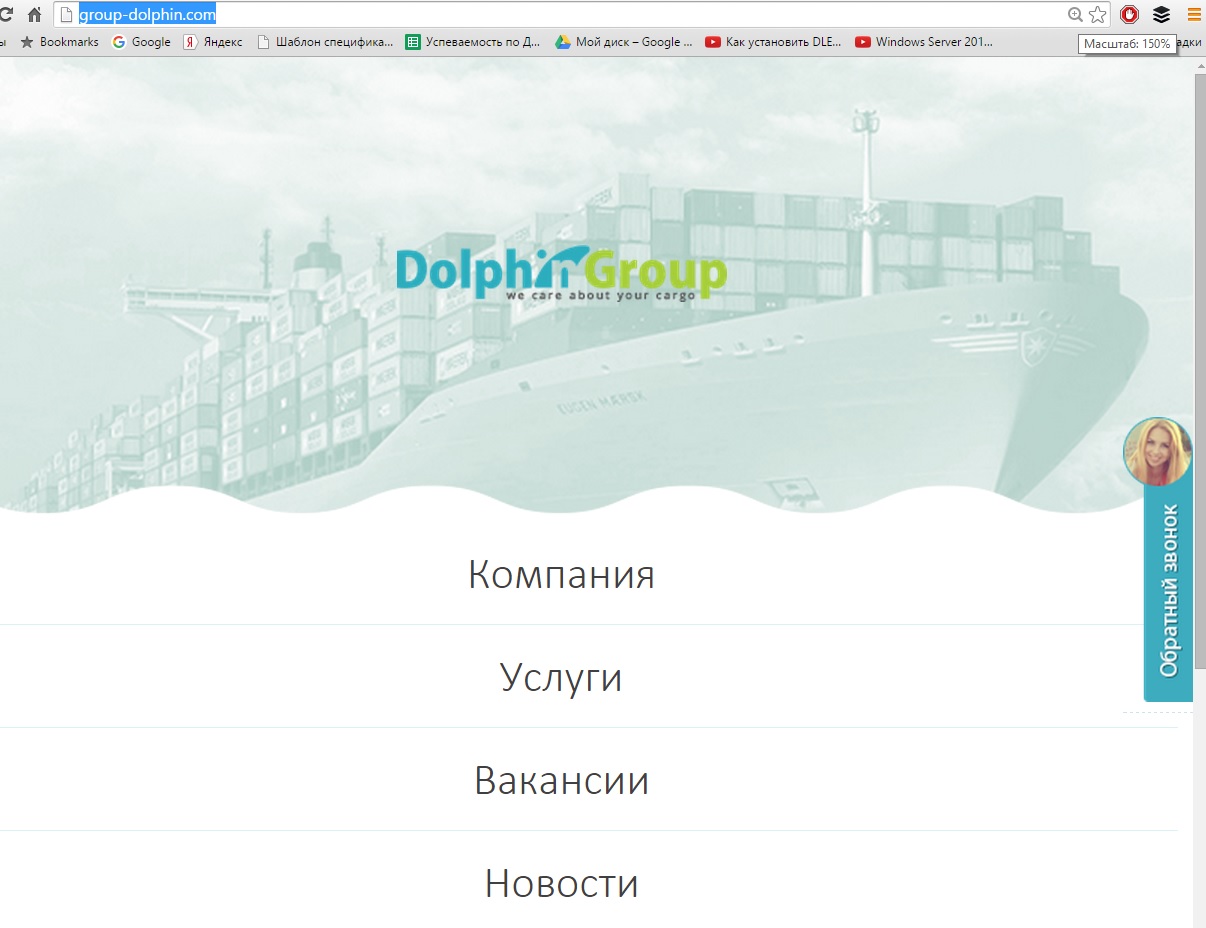Viewport: 1206px width, 928px height.
Task: Open the zoom magnifier icon in address bar
Action: point(1075,14)
